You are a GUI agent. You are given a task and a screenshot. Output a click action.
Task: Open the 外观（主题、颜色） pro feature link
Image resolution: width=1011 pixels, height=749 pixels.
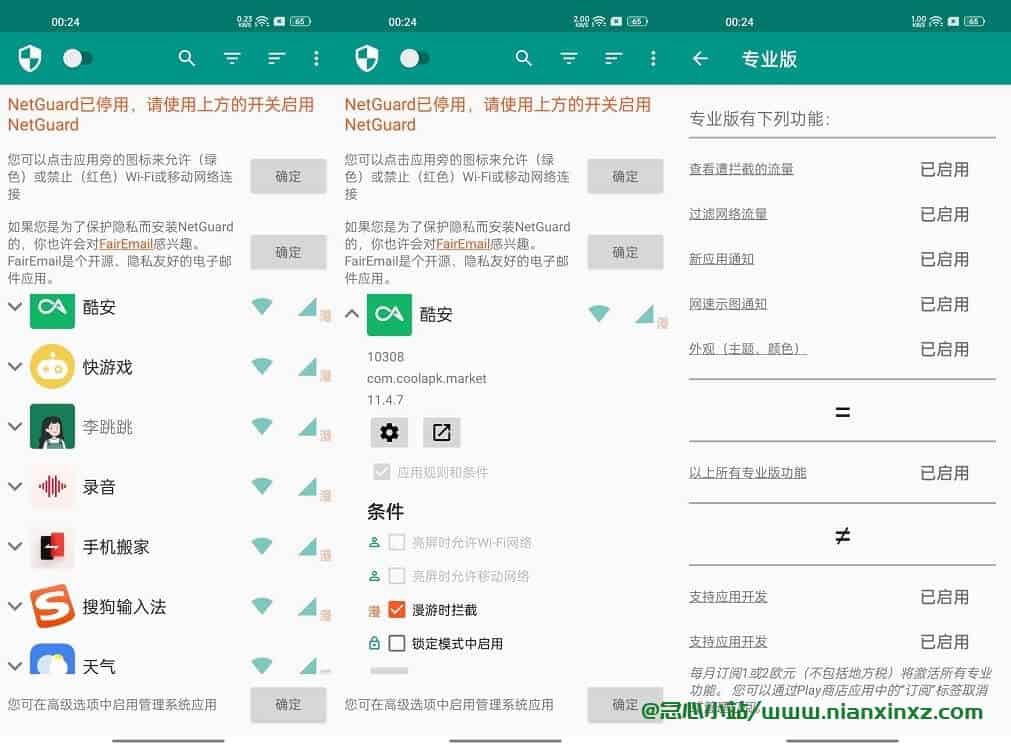(x=748, y=349)
